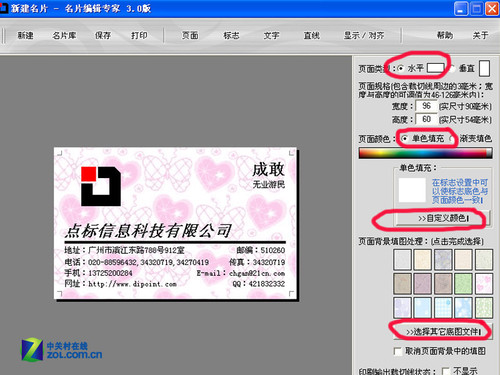The width and height of the screenshot is (500, 375).
Task: Click the 宽度 width input field
Action: click(x=426, y=106)
